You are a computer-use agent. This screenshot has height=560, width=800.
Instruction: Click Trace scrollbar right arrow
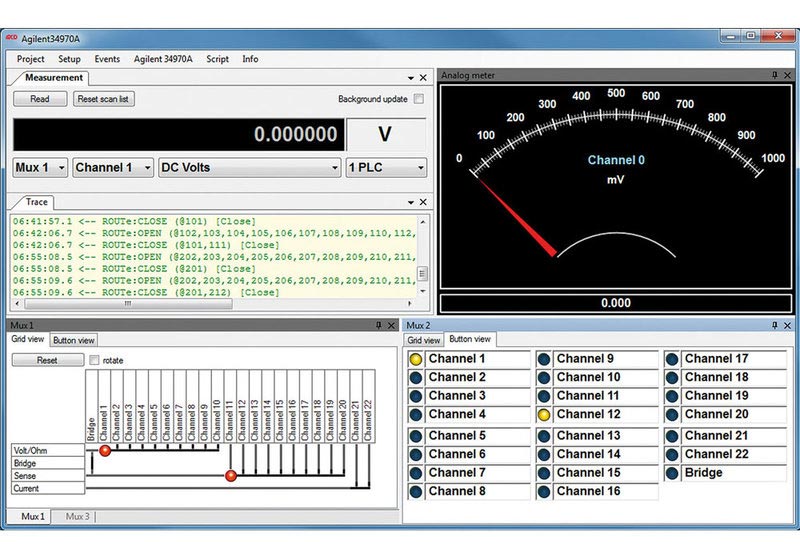pyautogui.click(x=409, y=303)
